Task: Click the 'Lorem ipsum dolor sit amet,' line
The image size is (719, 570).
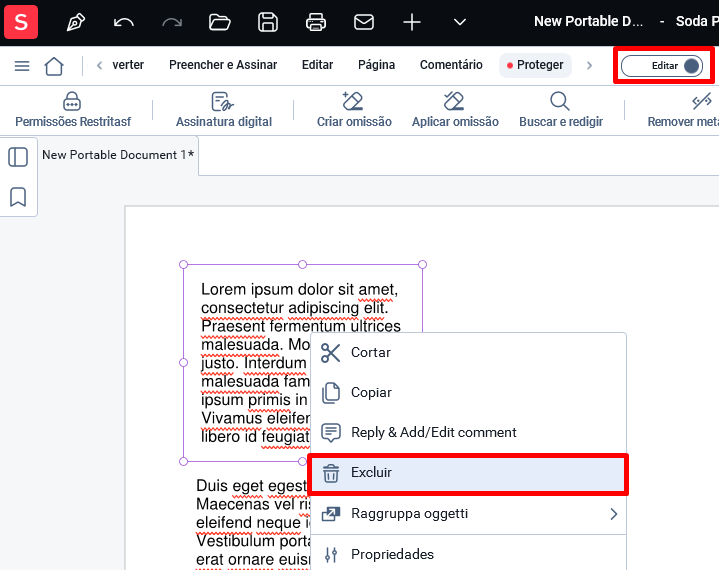Action: 299,289
